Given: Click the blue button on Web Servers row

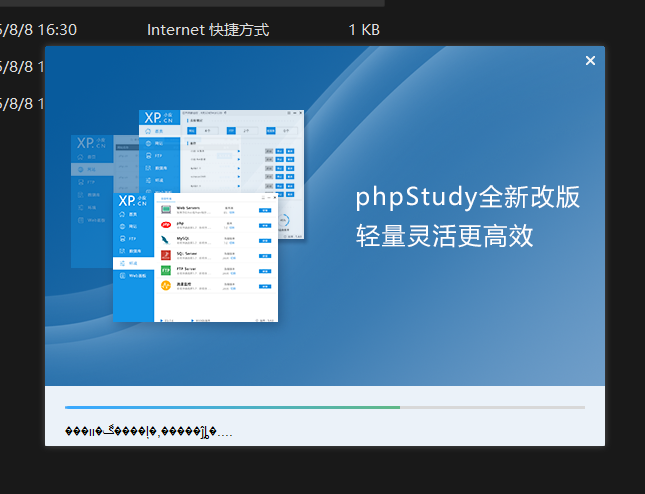Looking at the screenshot, I should click(265, 211).
